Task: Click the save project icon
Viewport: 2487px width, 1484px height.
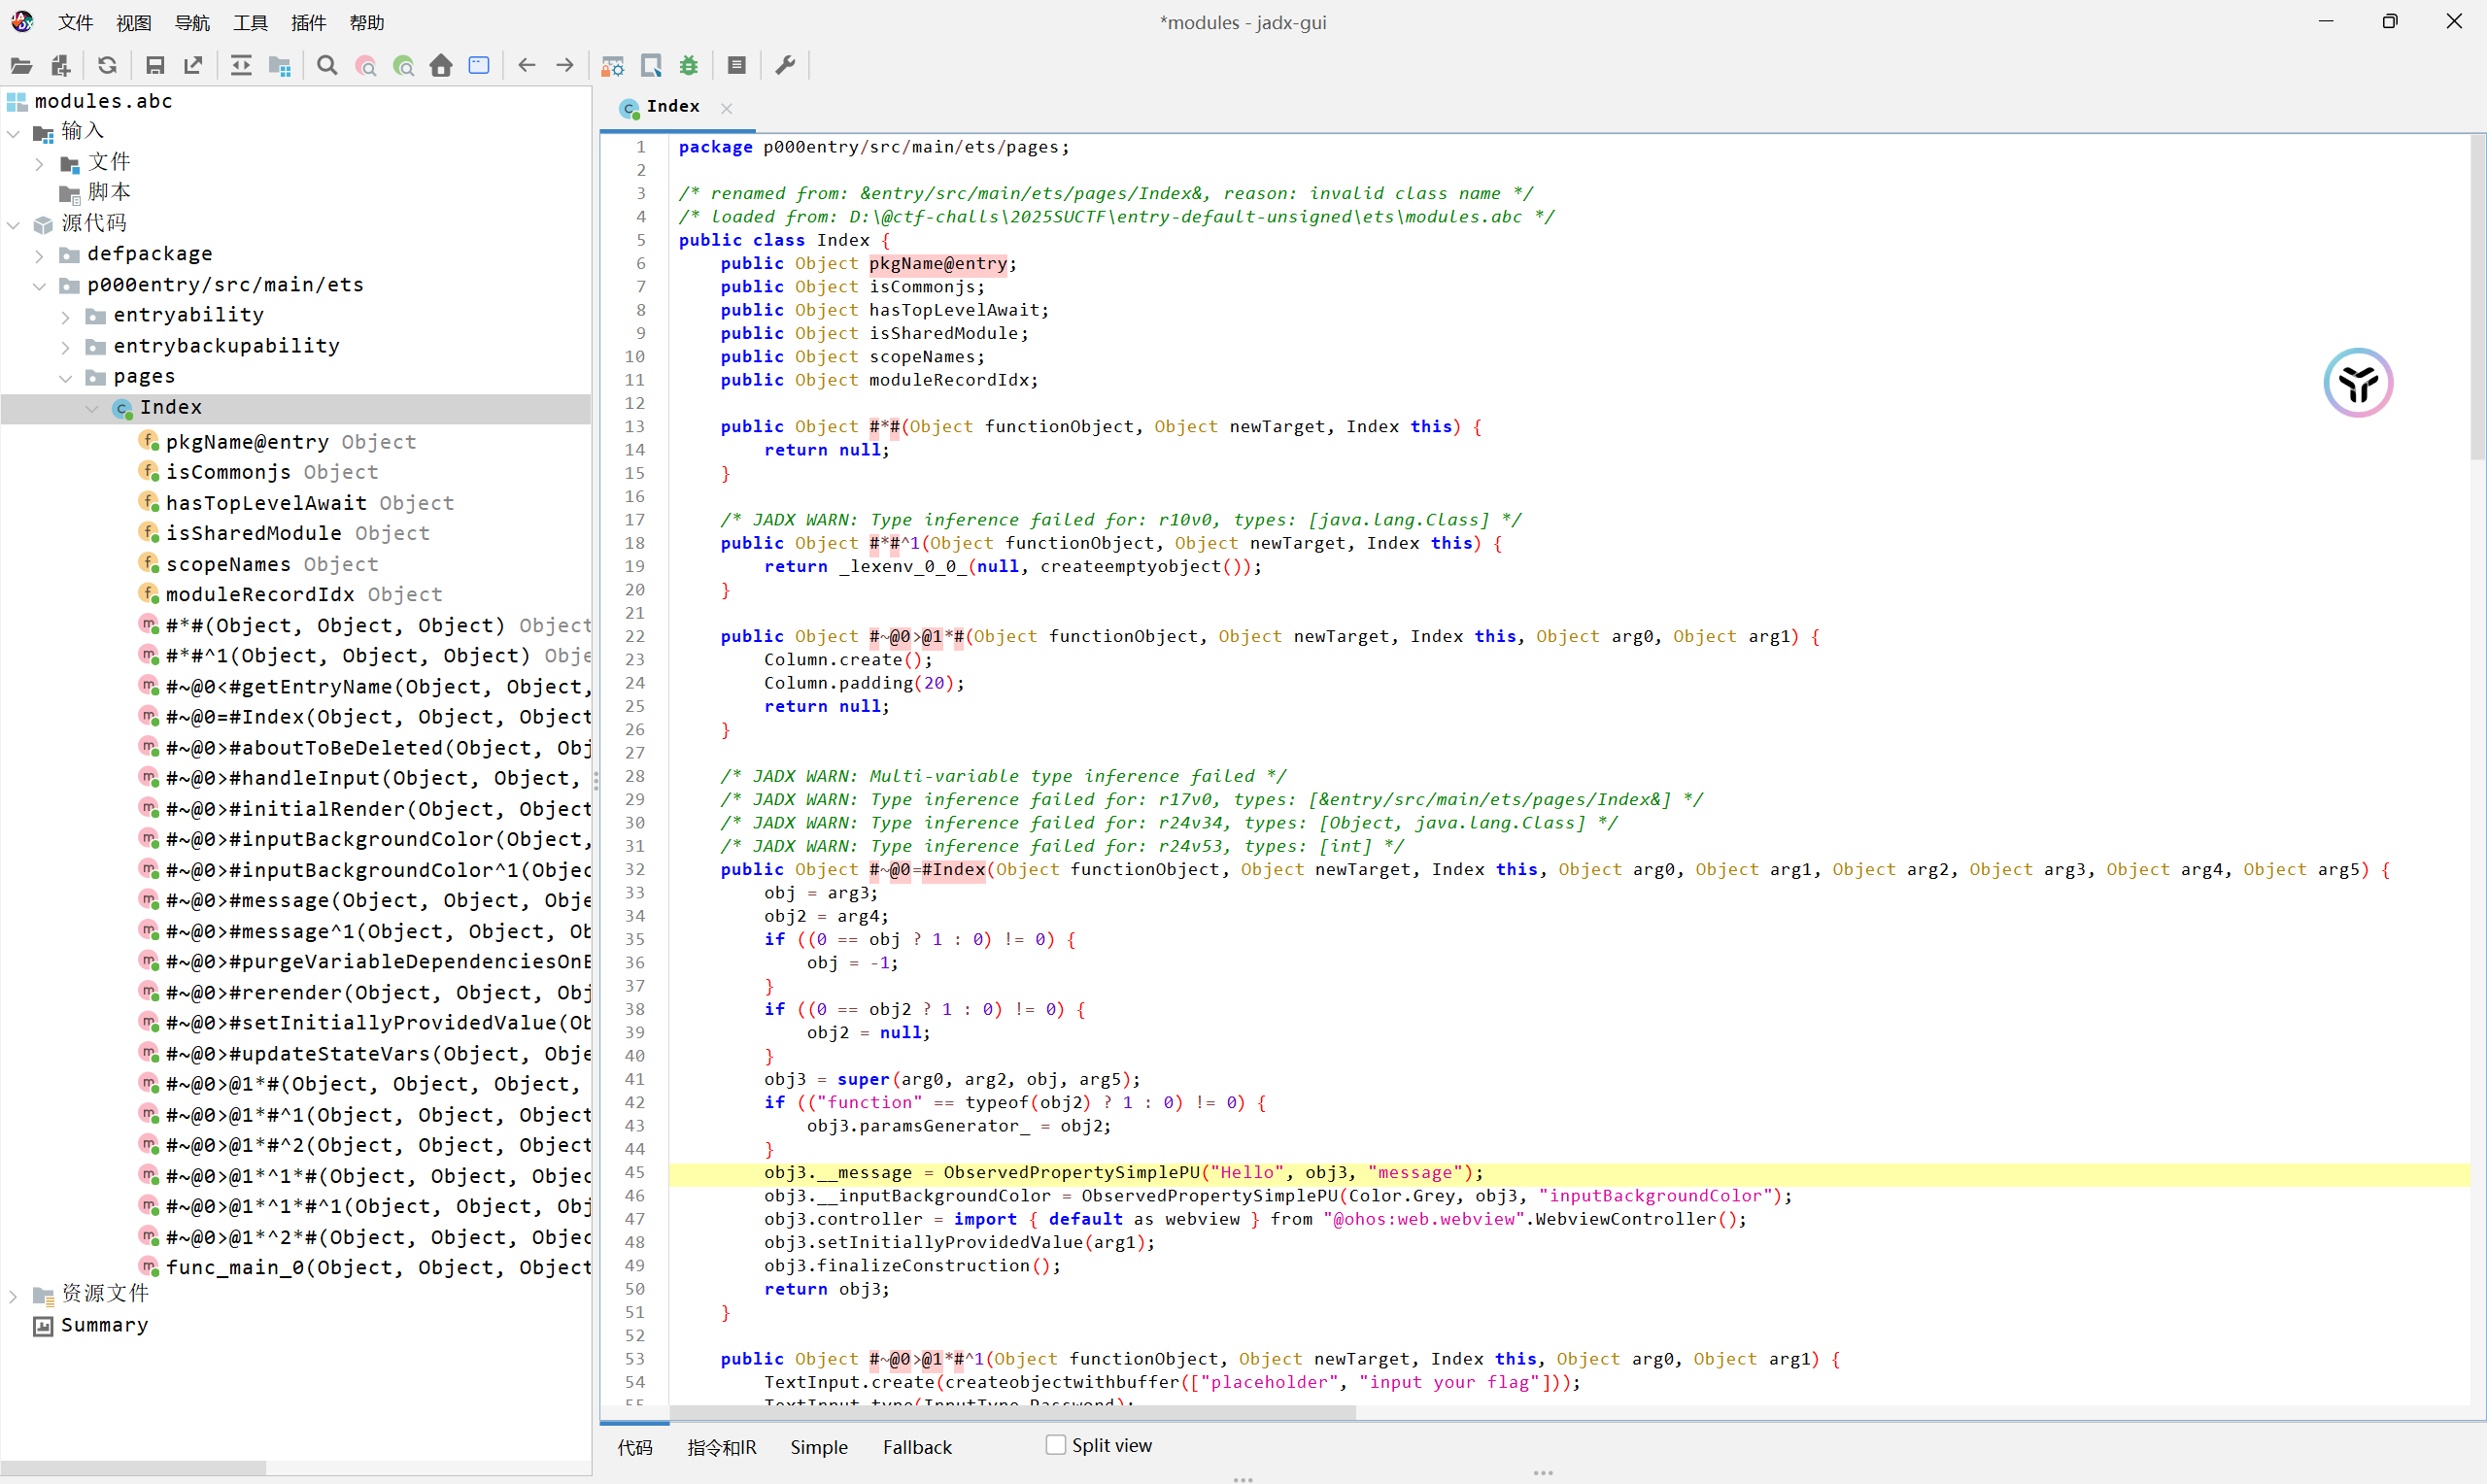Action: pos(154,66)
